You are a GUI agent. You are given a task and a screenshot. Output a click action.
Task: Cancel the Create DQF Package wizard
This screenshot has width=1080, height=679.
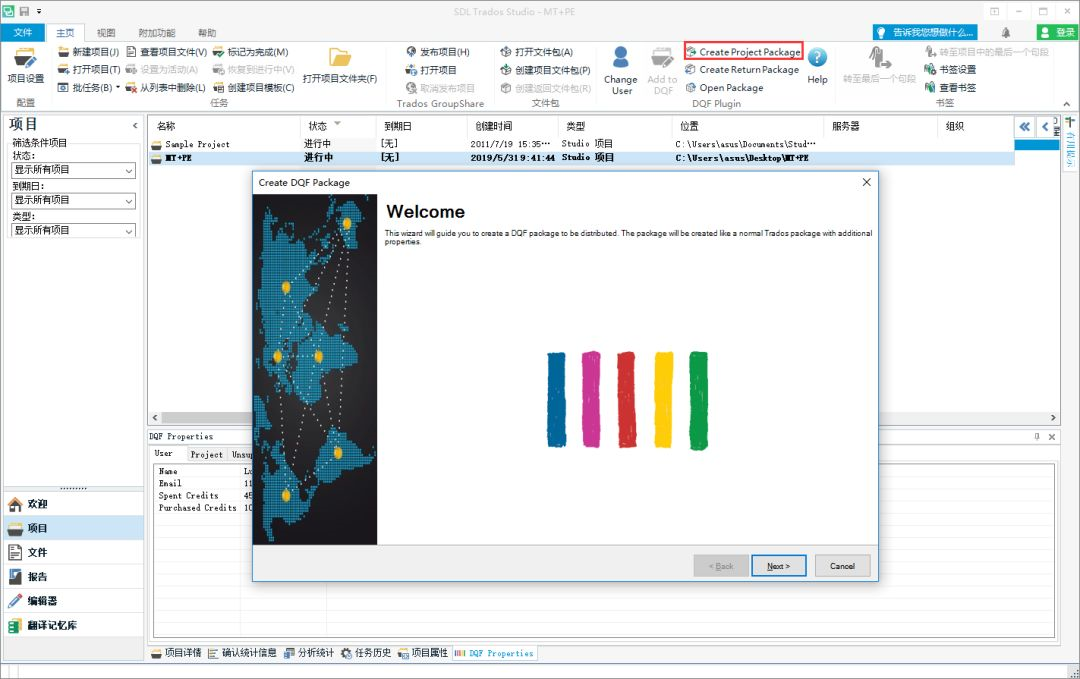tap(842, 565)
